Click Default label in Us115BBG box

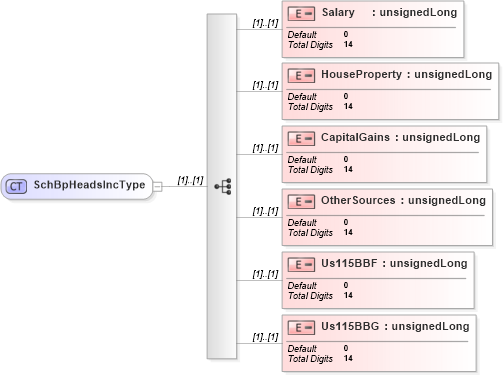click(x=302, y=349)
